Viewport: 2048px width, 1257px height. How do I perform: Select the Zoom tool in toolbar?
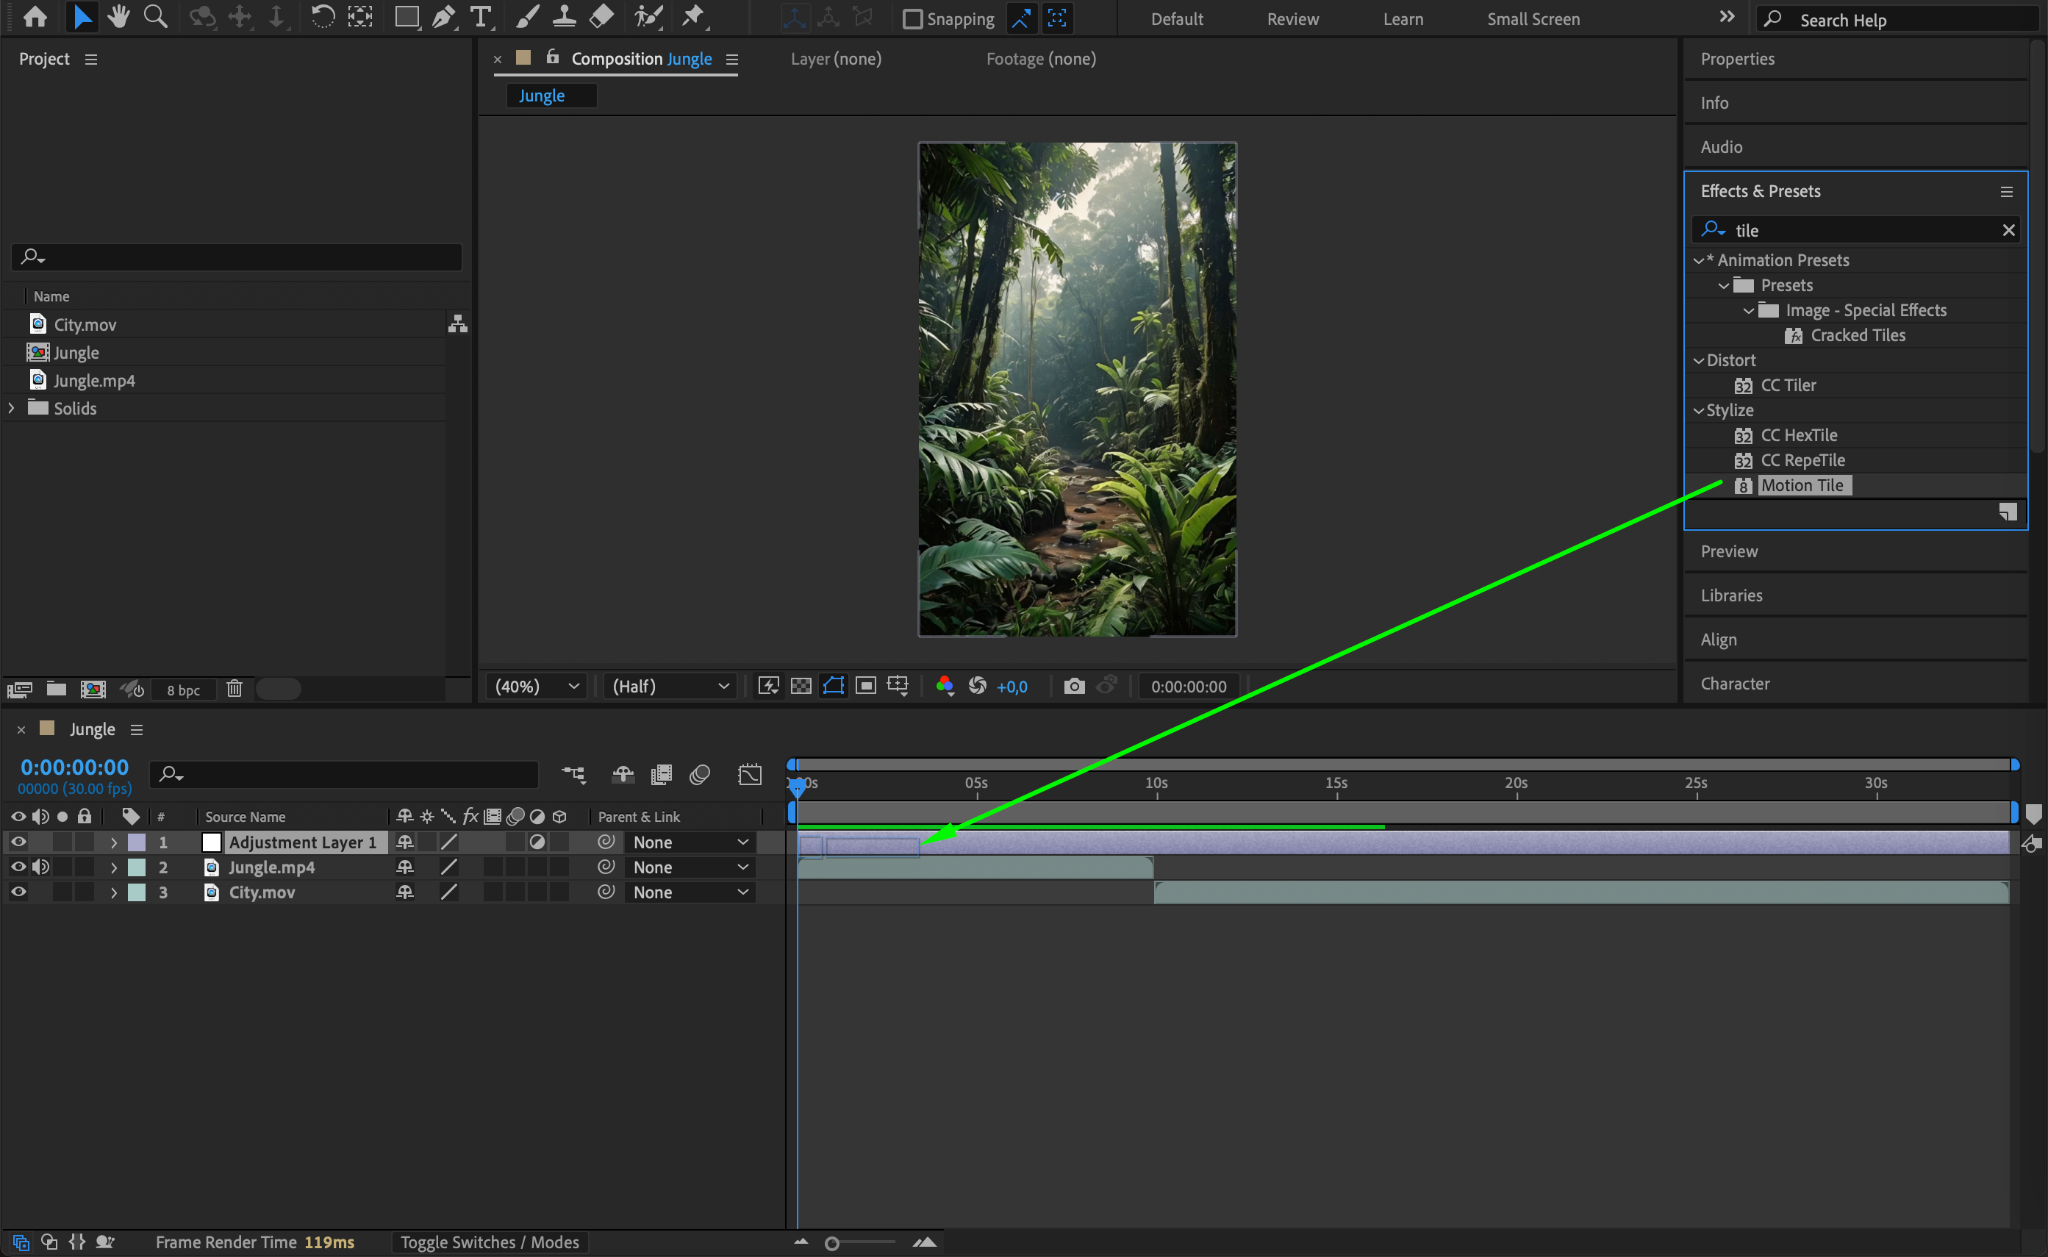[155, 17]
